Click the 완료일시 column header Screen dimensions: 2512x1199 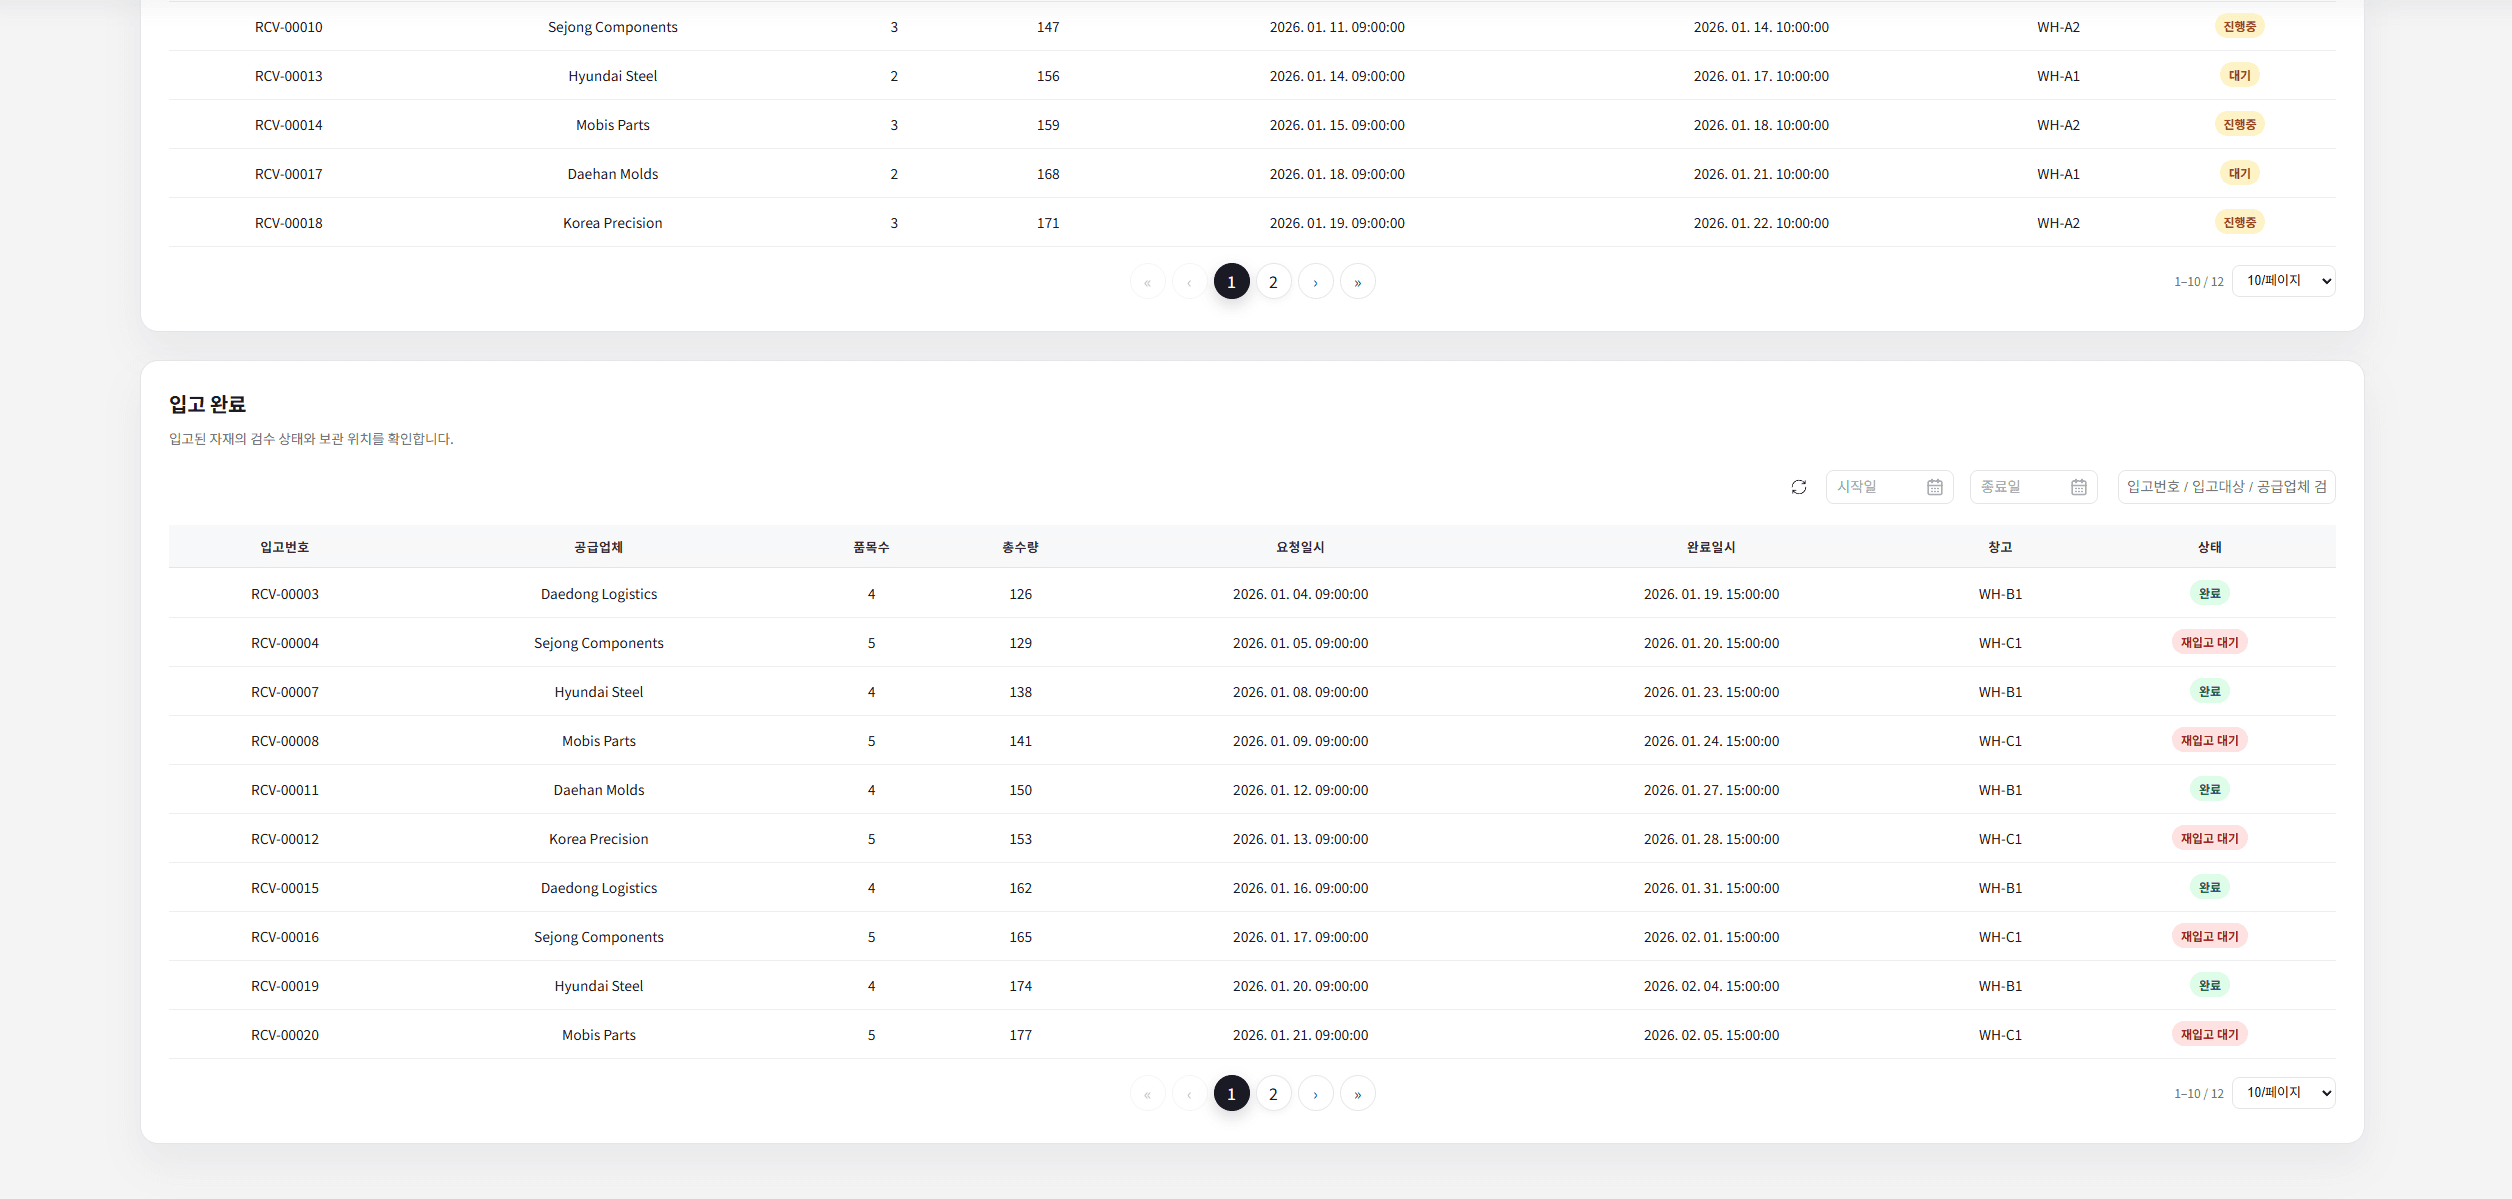(x=1710, y=547)
